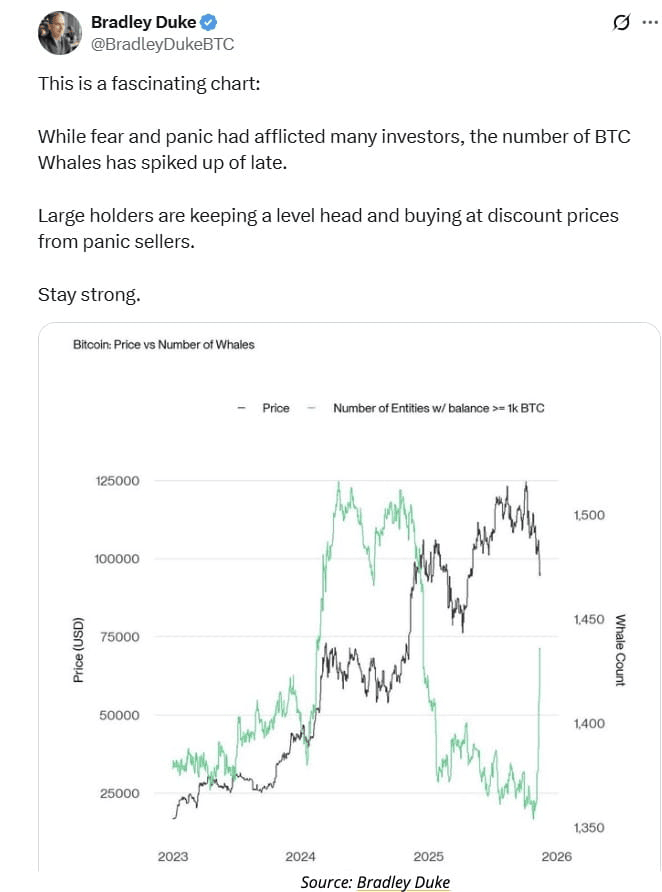Click the black Price legend line marker
This screenshot has height=892, width=662.
pos(241,409)
